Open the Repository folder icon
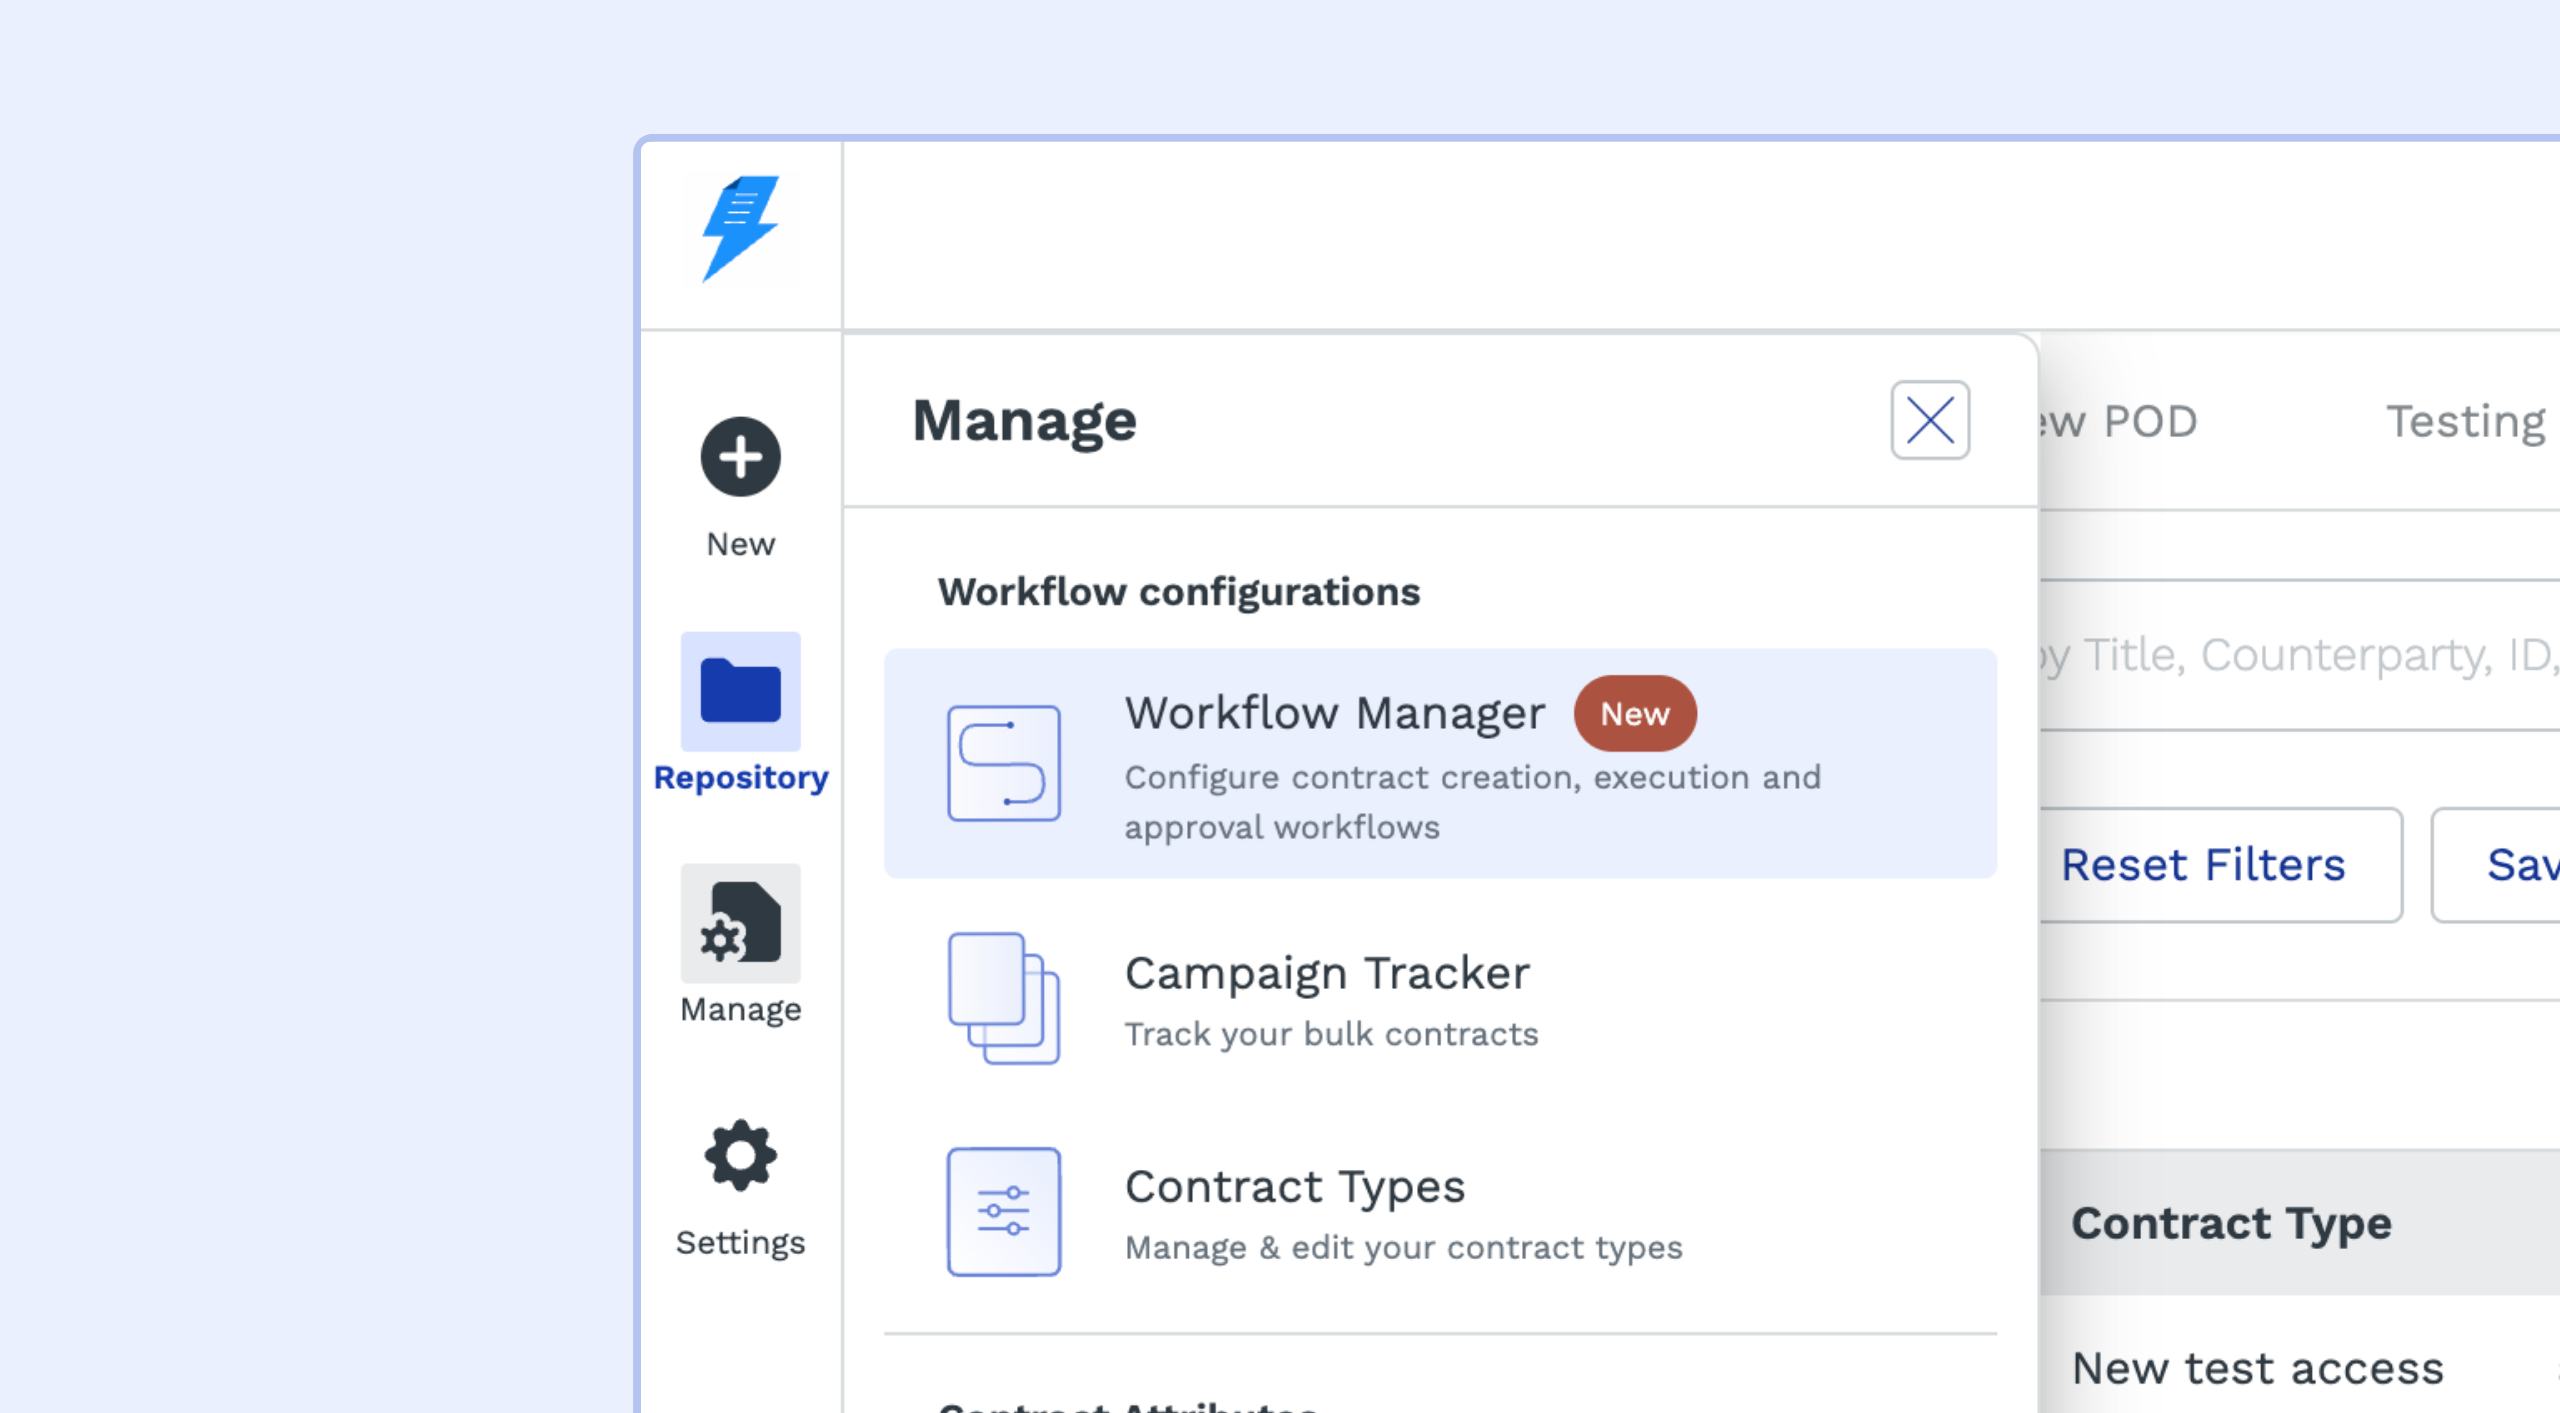Screen dimensions: 2560x1413 tap(740, 691)
